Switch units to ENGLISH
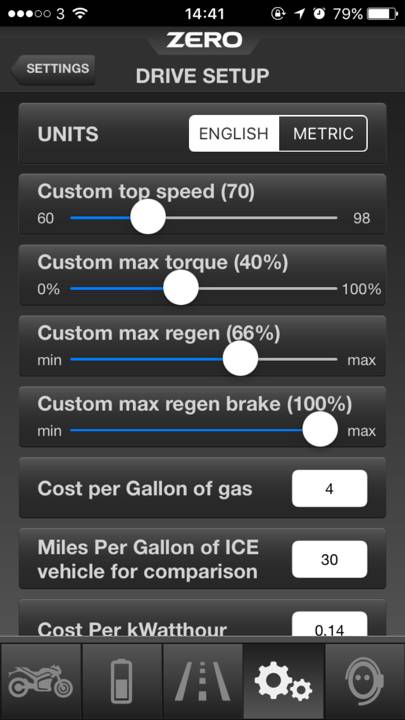Viewport: 405px width, 720px height. (234, 134)
